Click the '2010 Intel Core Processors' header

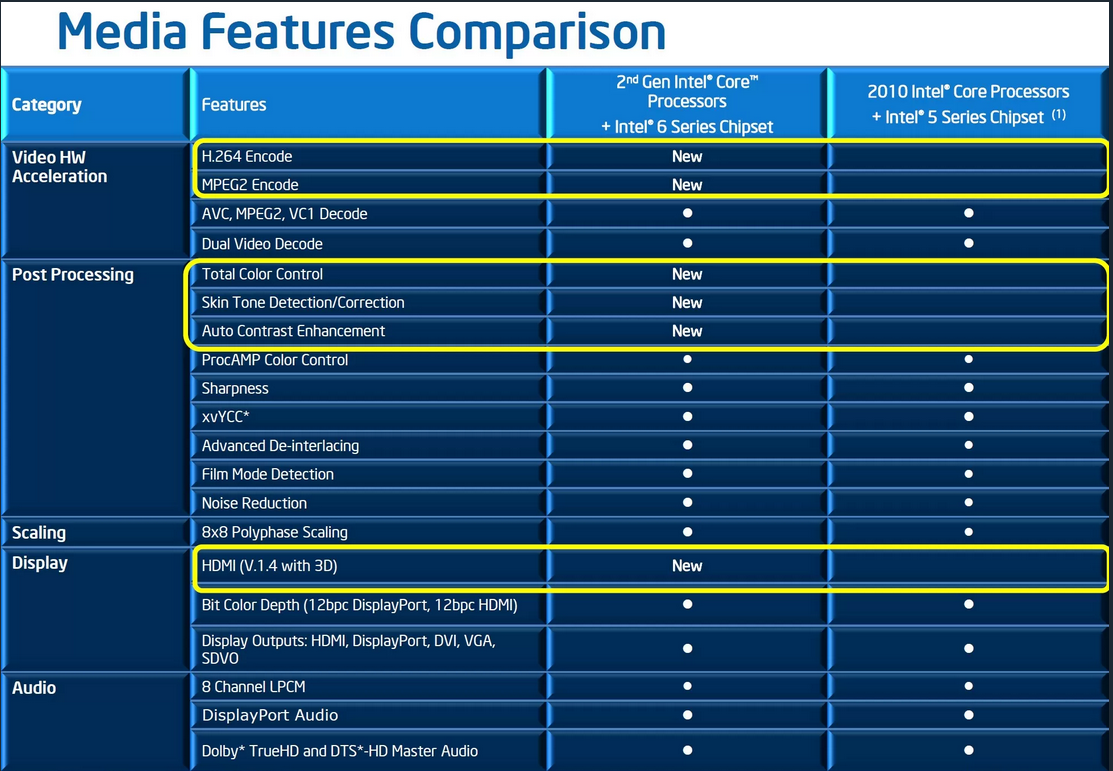click(968, 104)
